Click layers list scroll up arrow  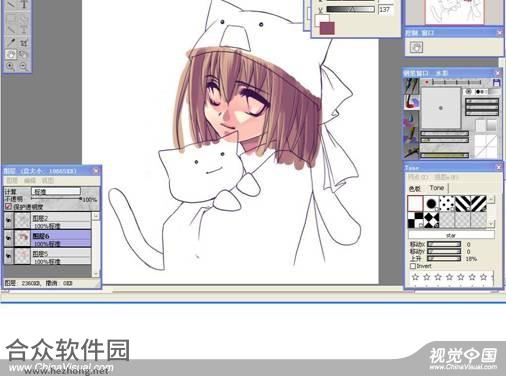pyautogui.click(x=96, y=216)
